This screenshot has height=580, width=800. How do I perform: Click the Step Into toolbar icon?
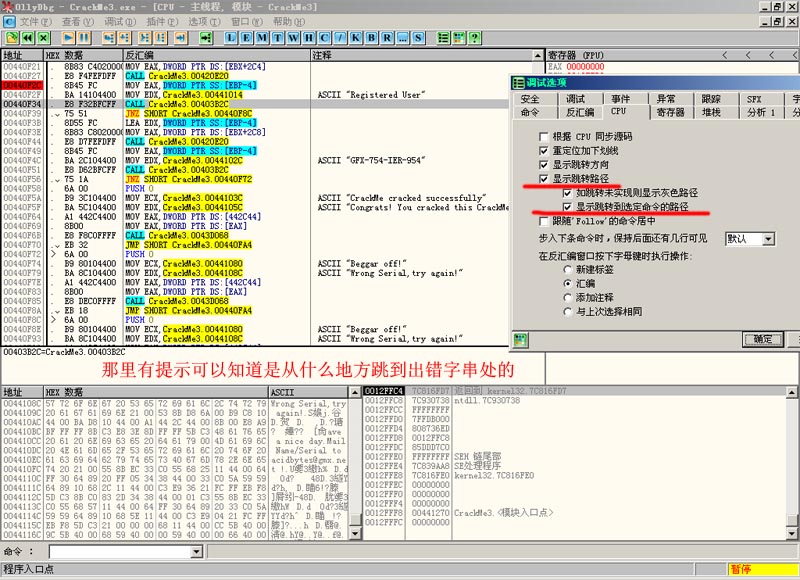coord(109,38)
